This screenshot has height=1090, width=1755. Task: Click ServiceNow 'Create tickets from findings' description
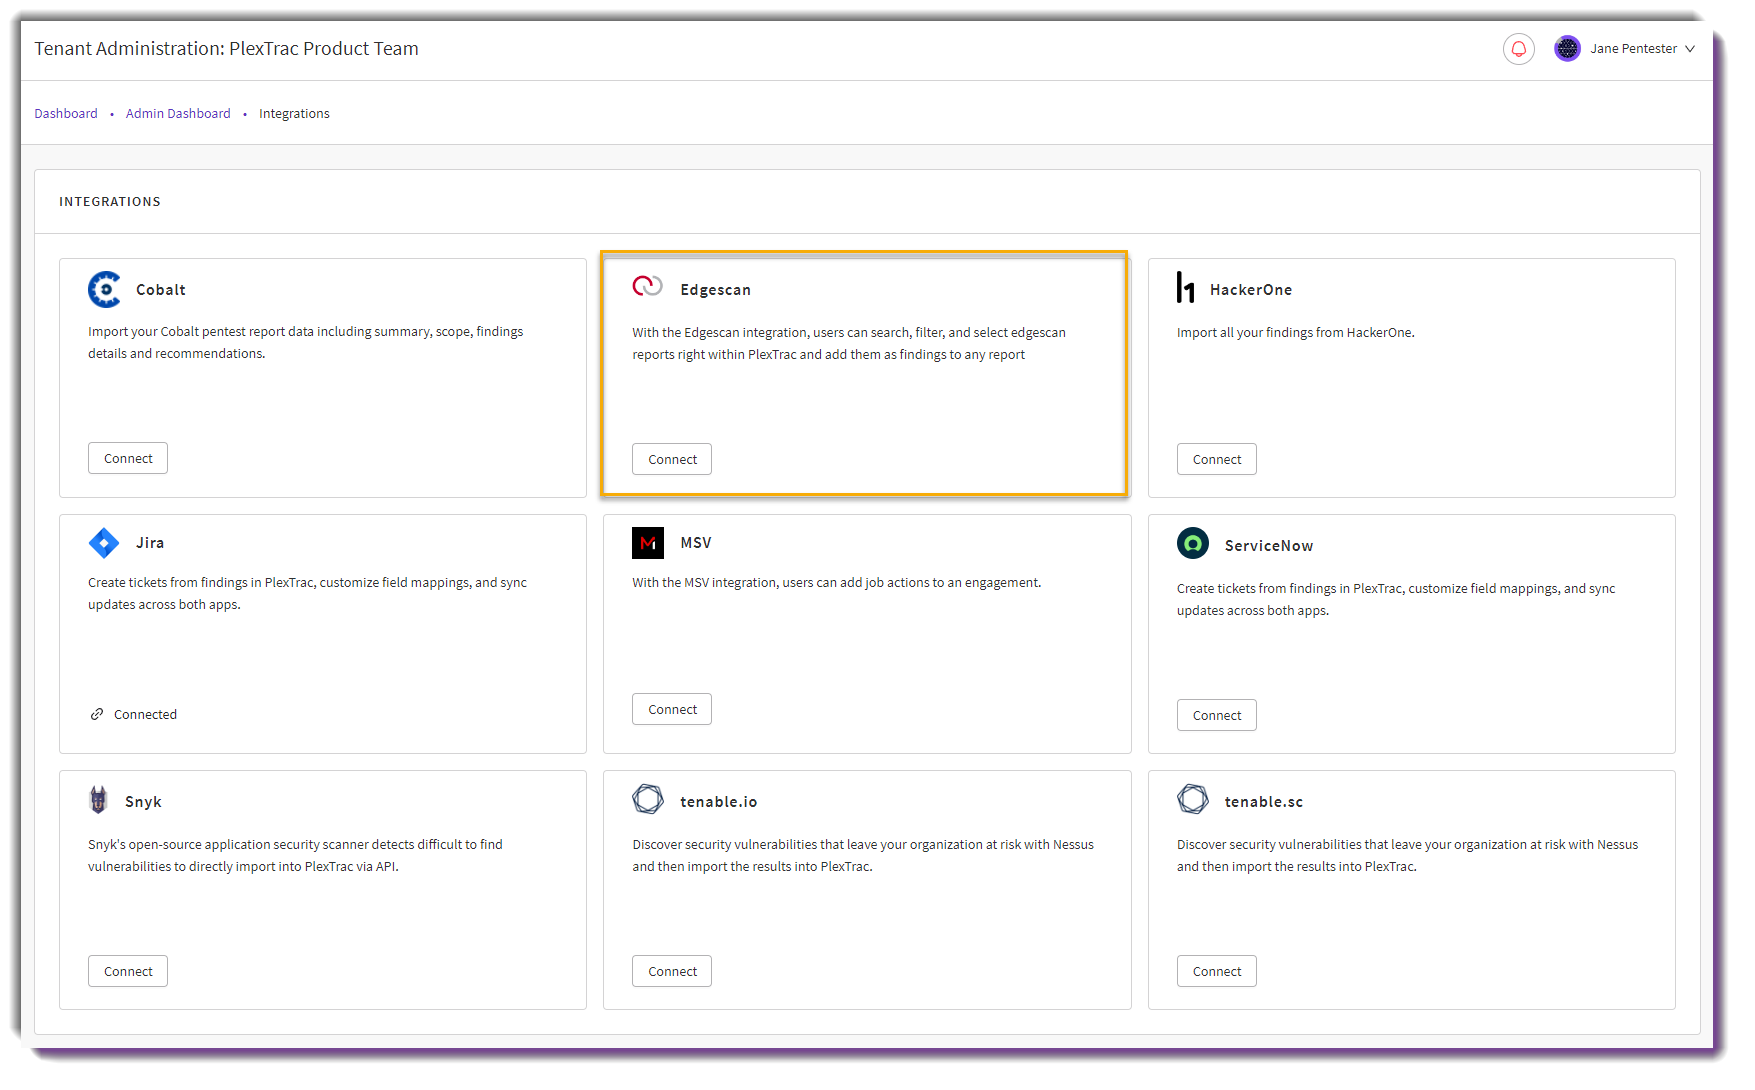pos(1396,599)
